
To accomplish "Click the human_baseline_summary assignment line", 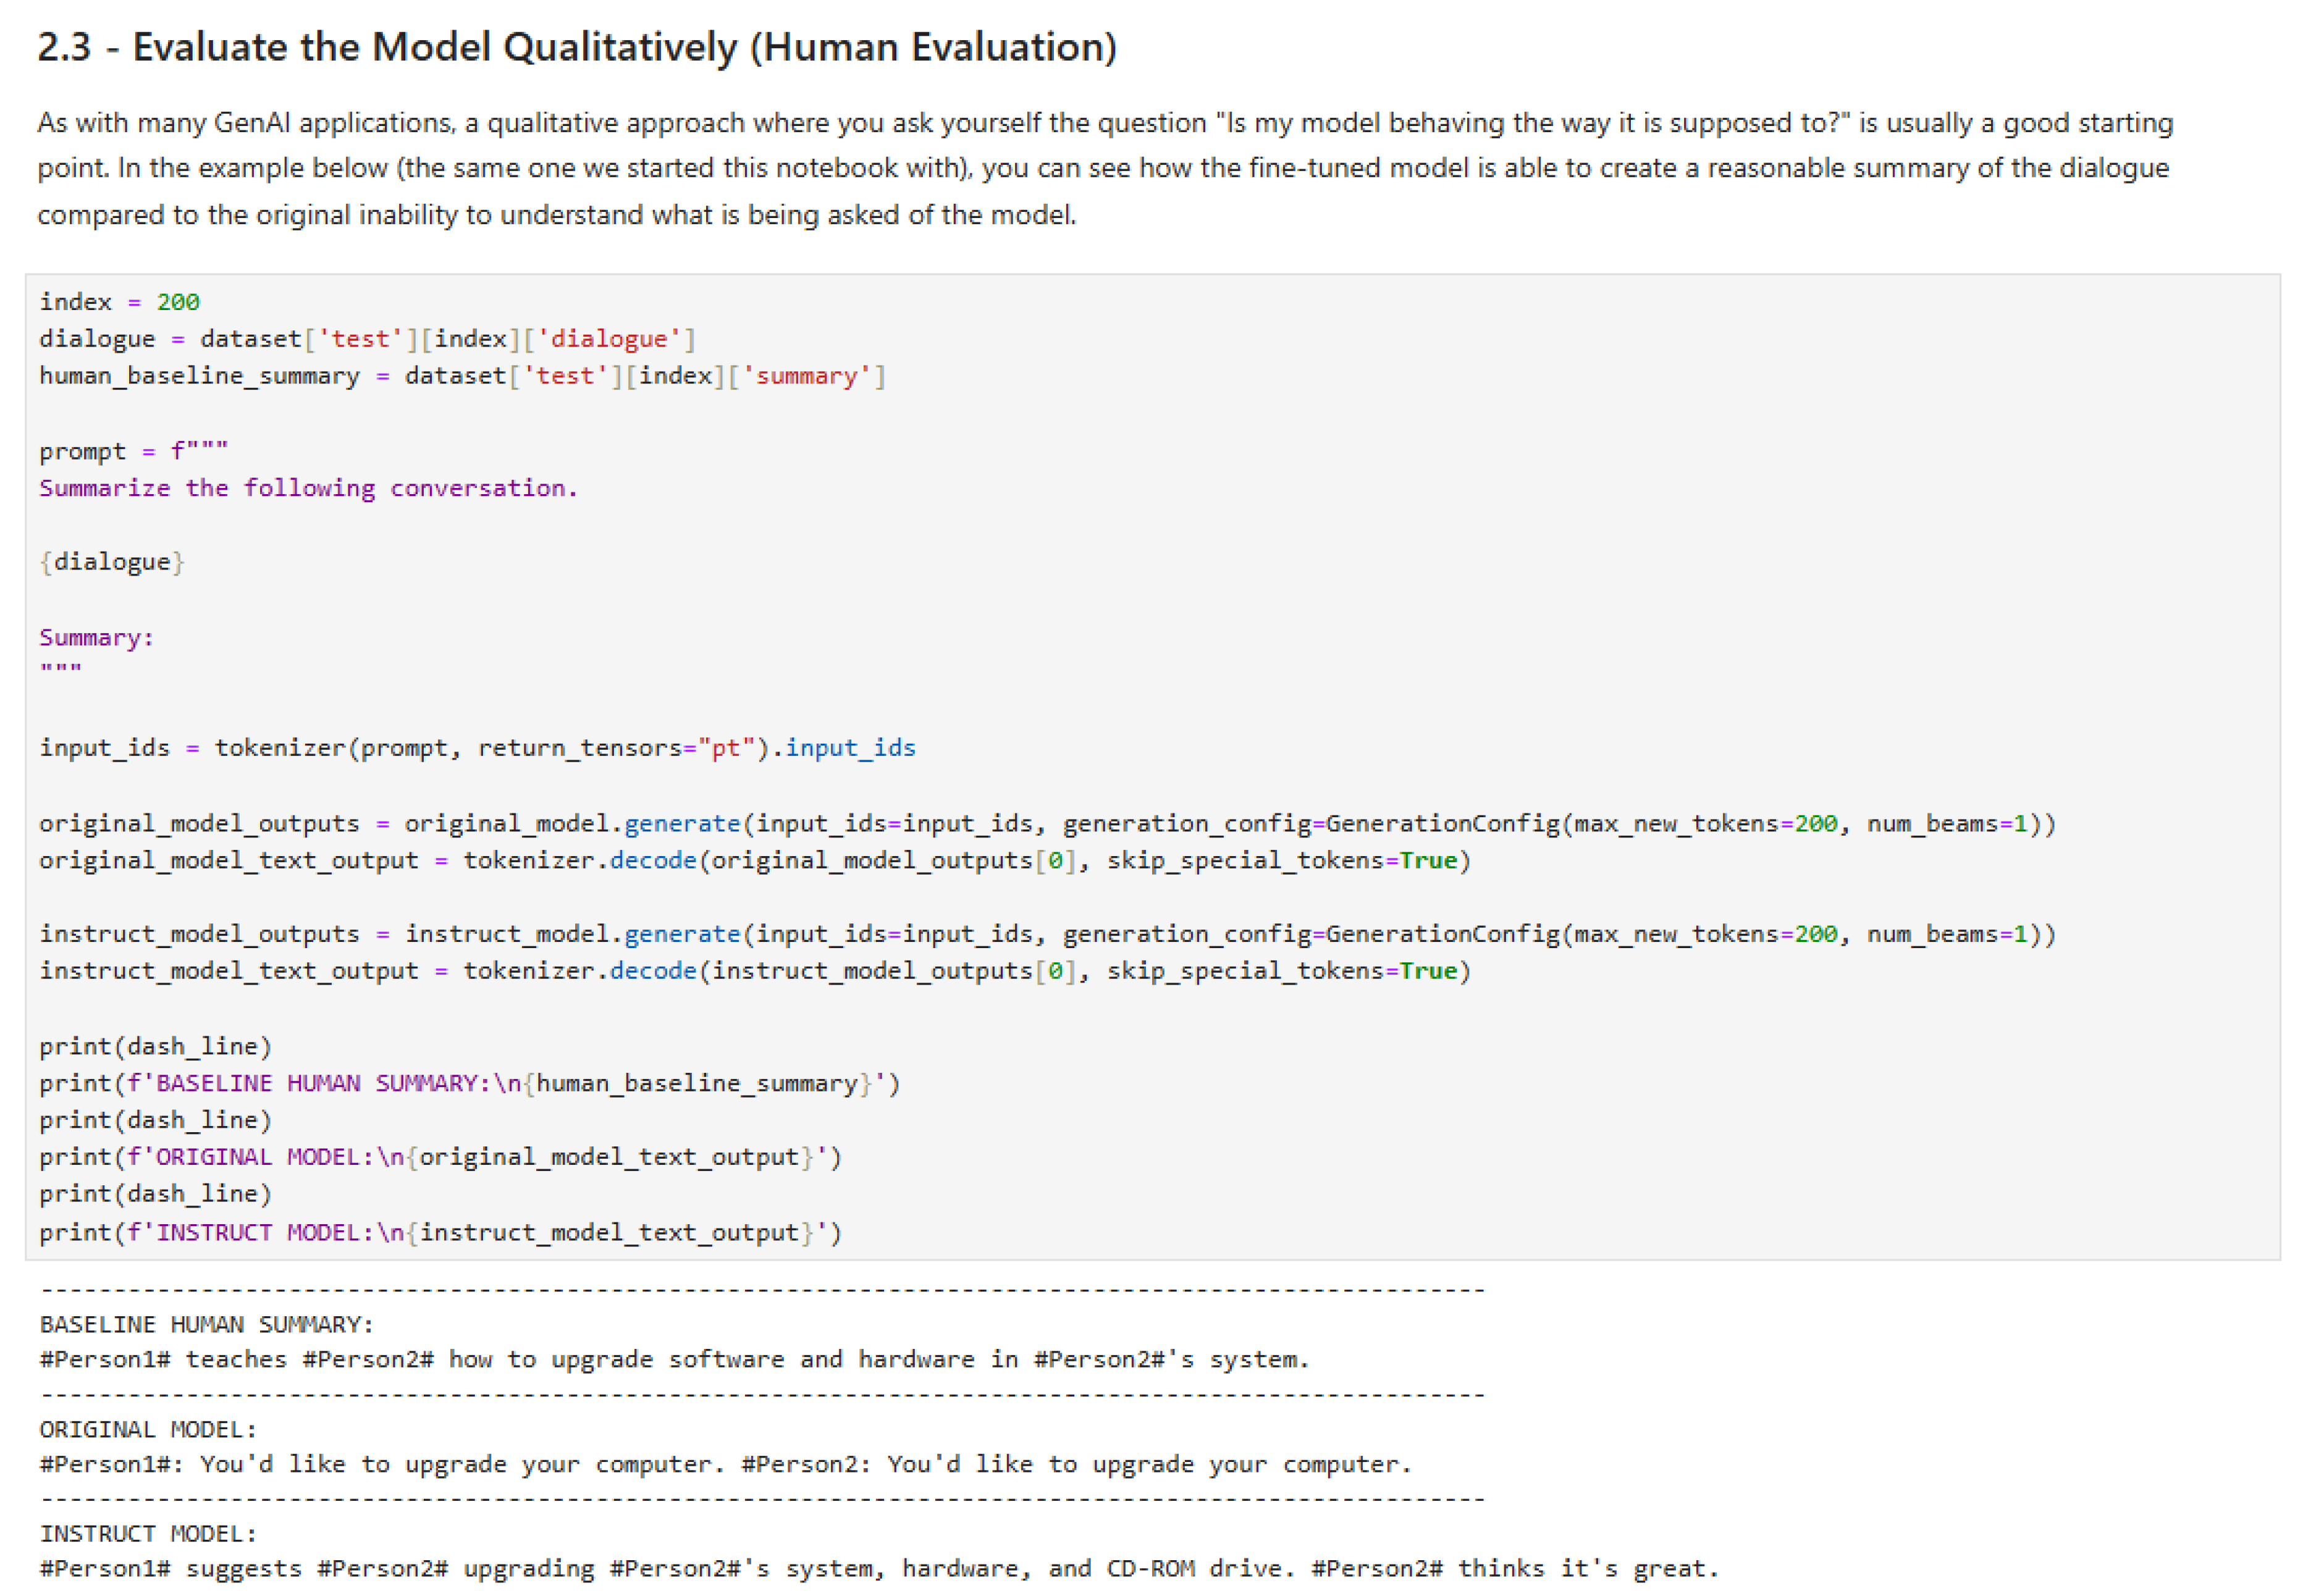I will tap(462, 376).
